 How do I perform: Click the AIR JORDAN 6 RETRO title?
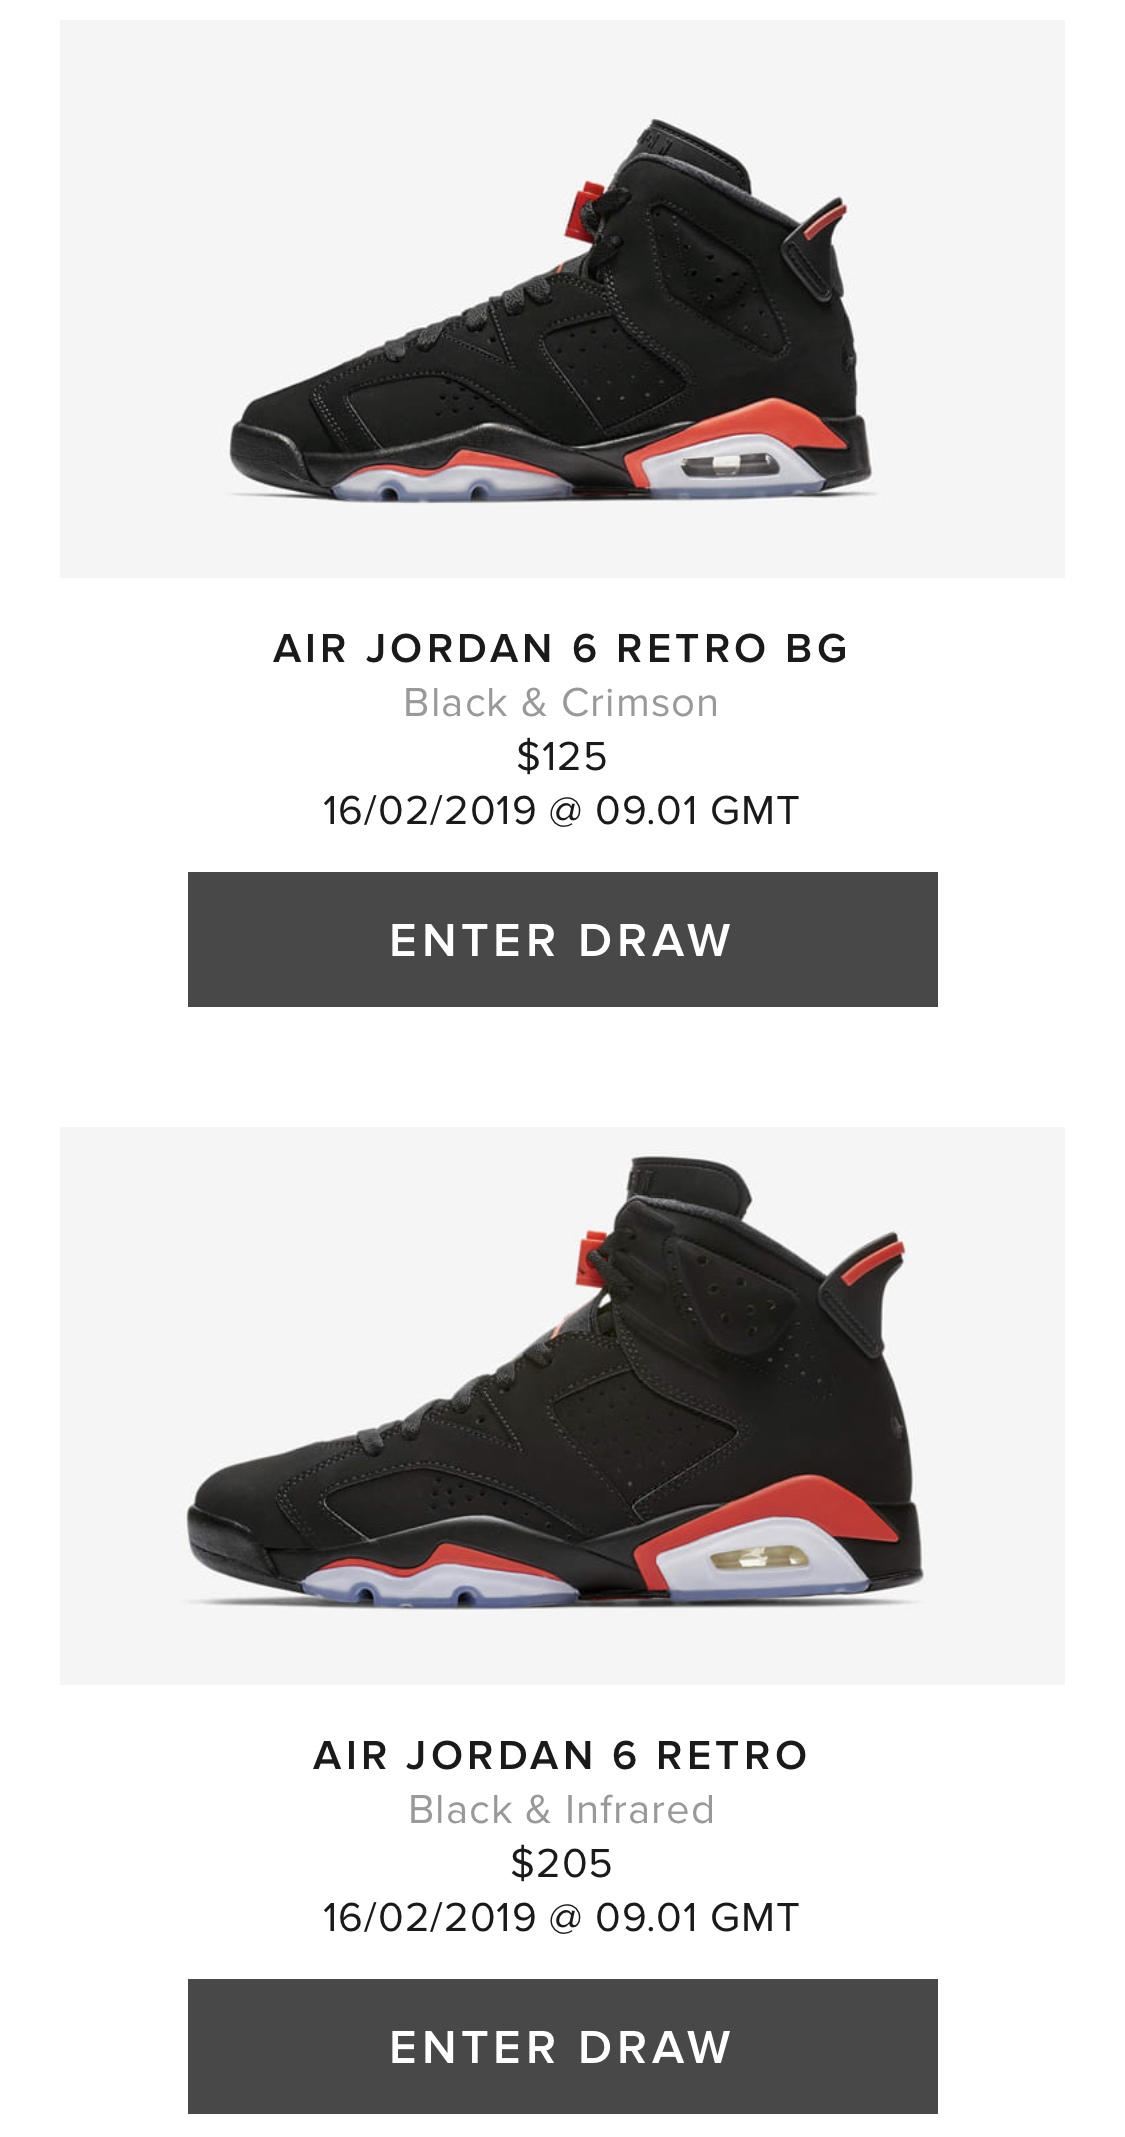(x=561, y=1755)
